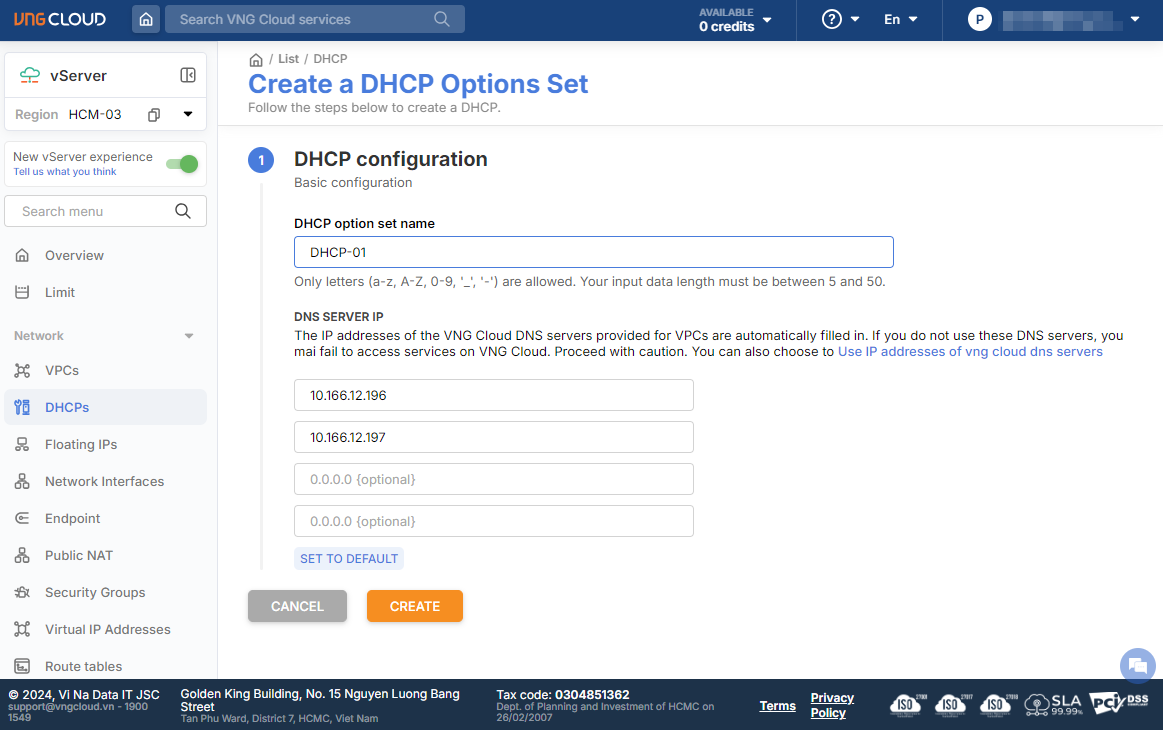Click the breadcrumb home icon
1163x730 pixels.
tap(256, 60)
